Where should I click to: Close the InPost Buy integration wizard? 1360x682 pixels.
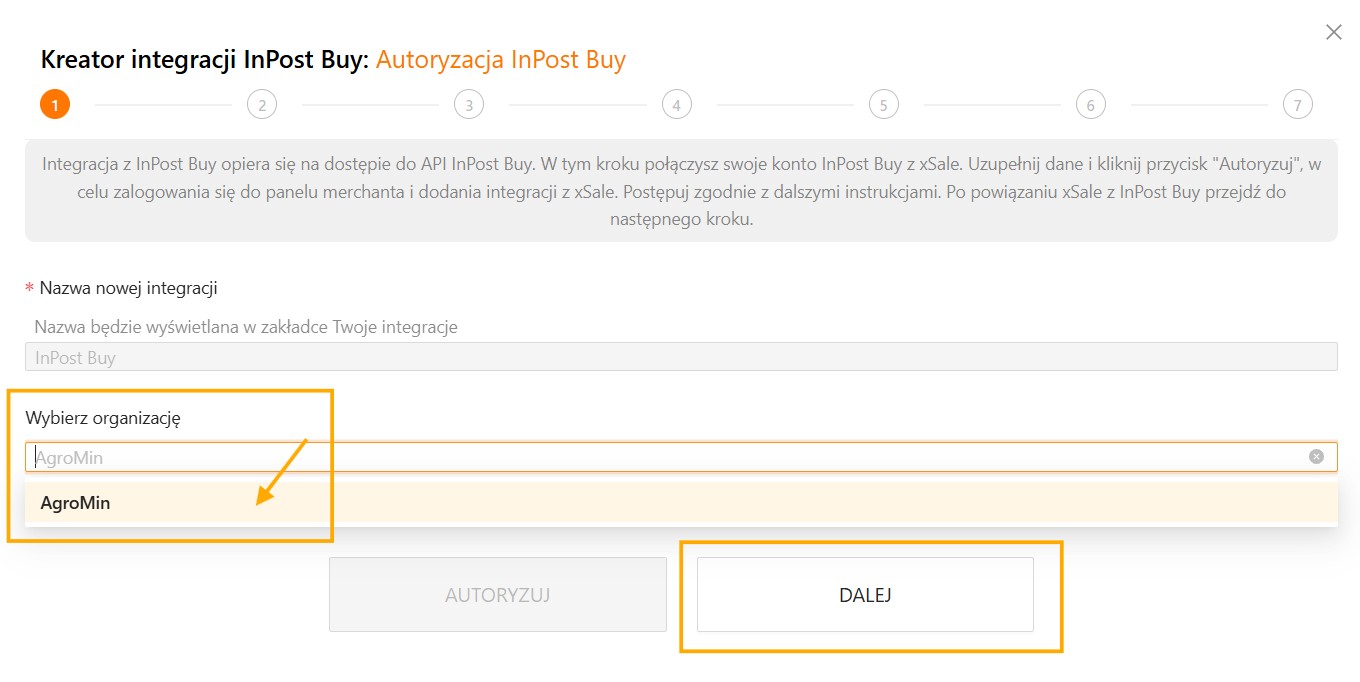(x=1333, y=32)
